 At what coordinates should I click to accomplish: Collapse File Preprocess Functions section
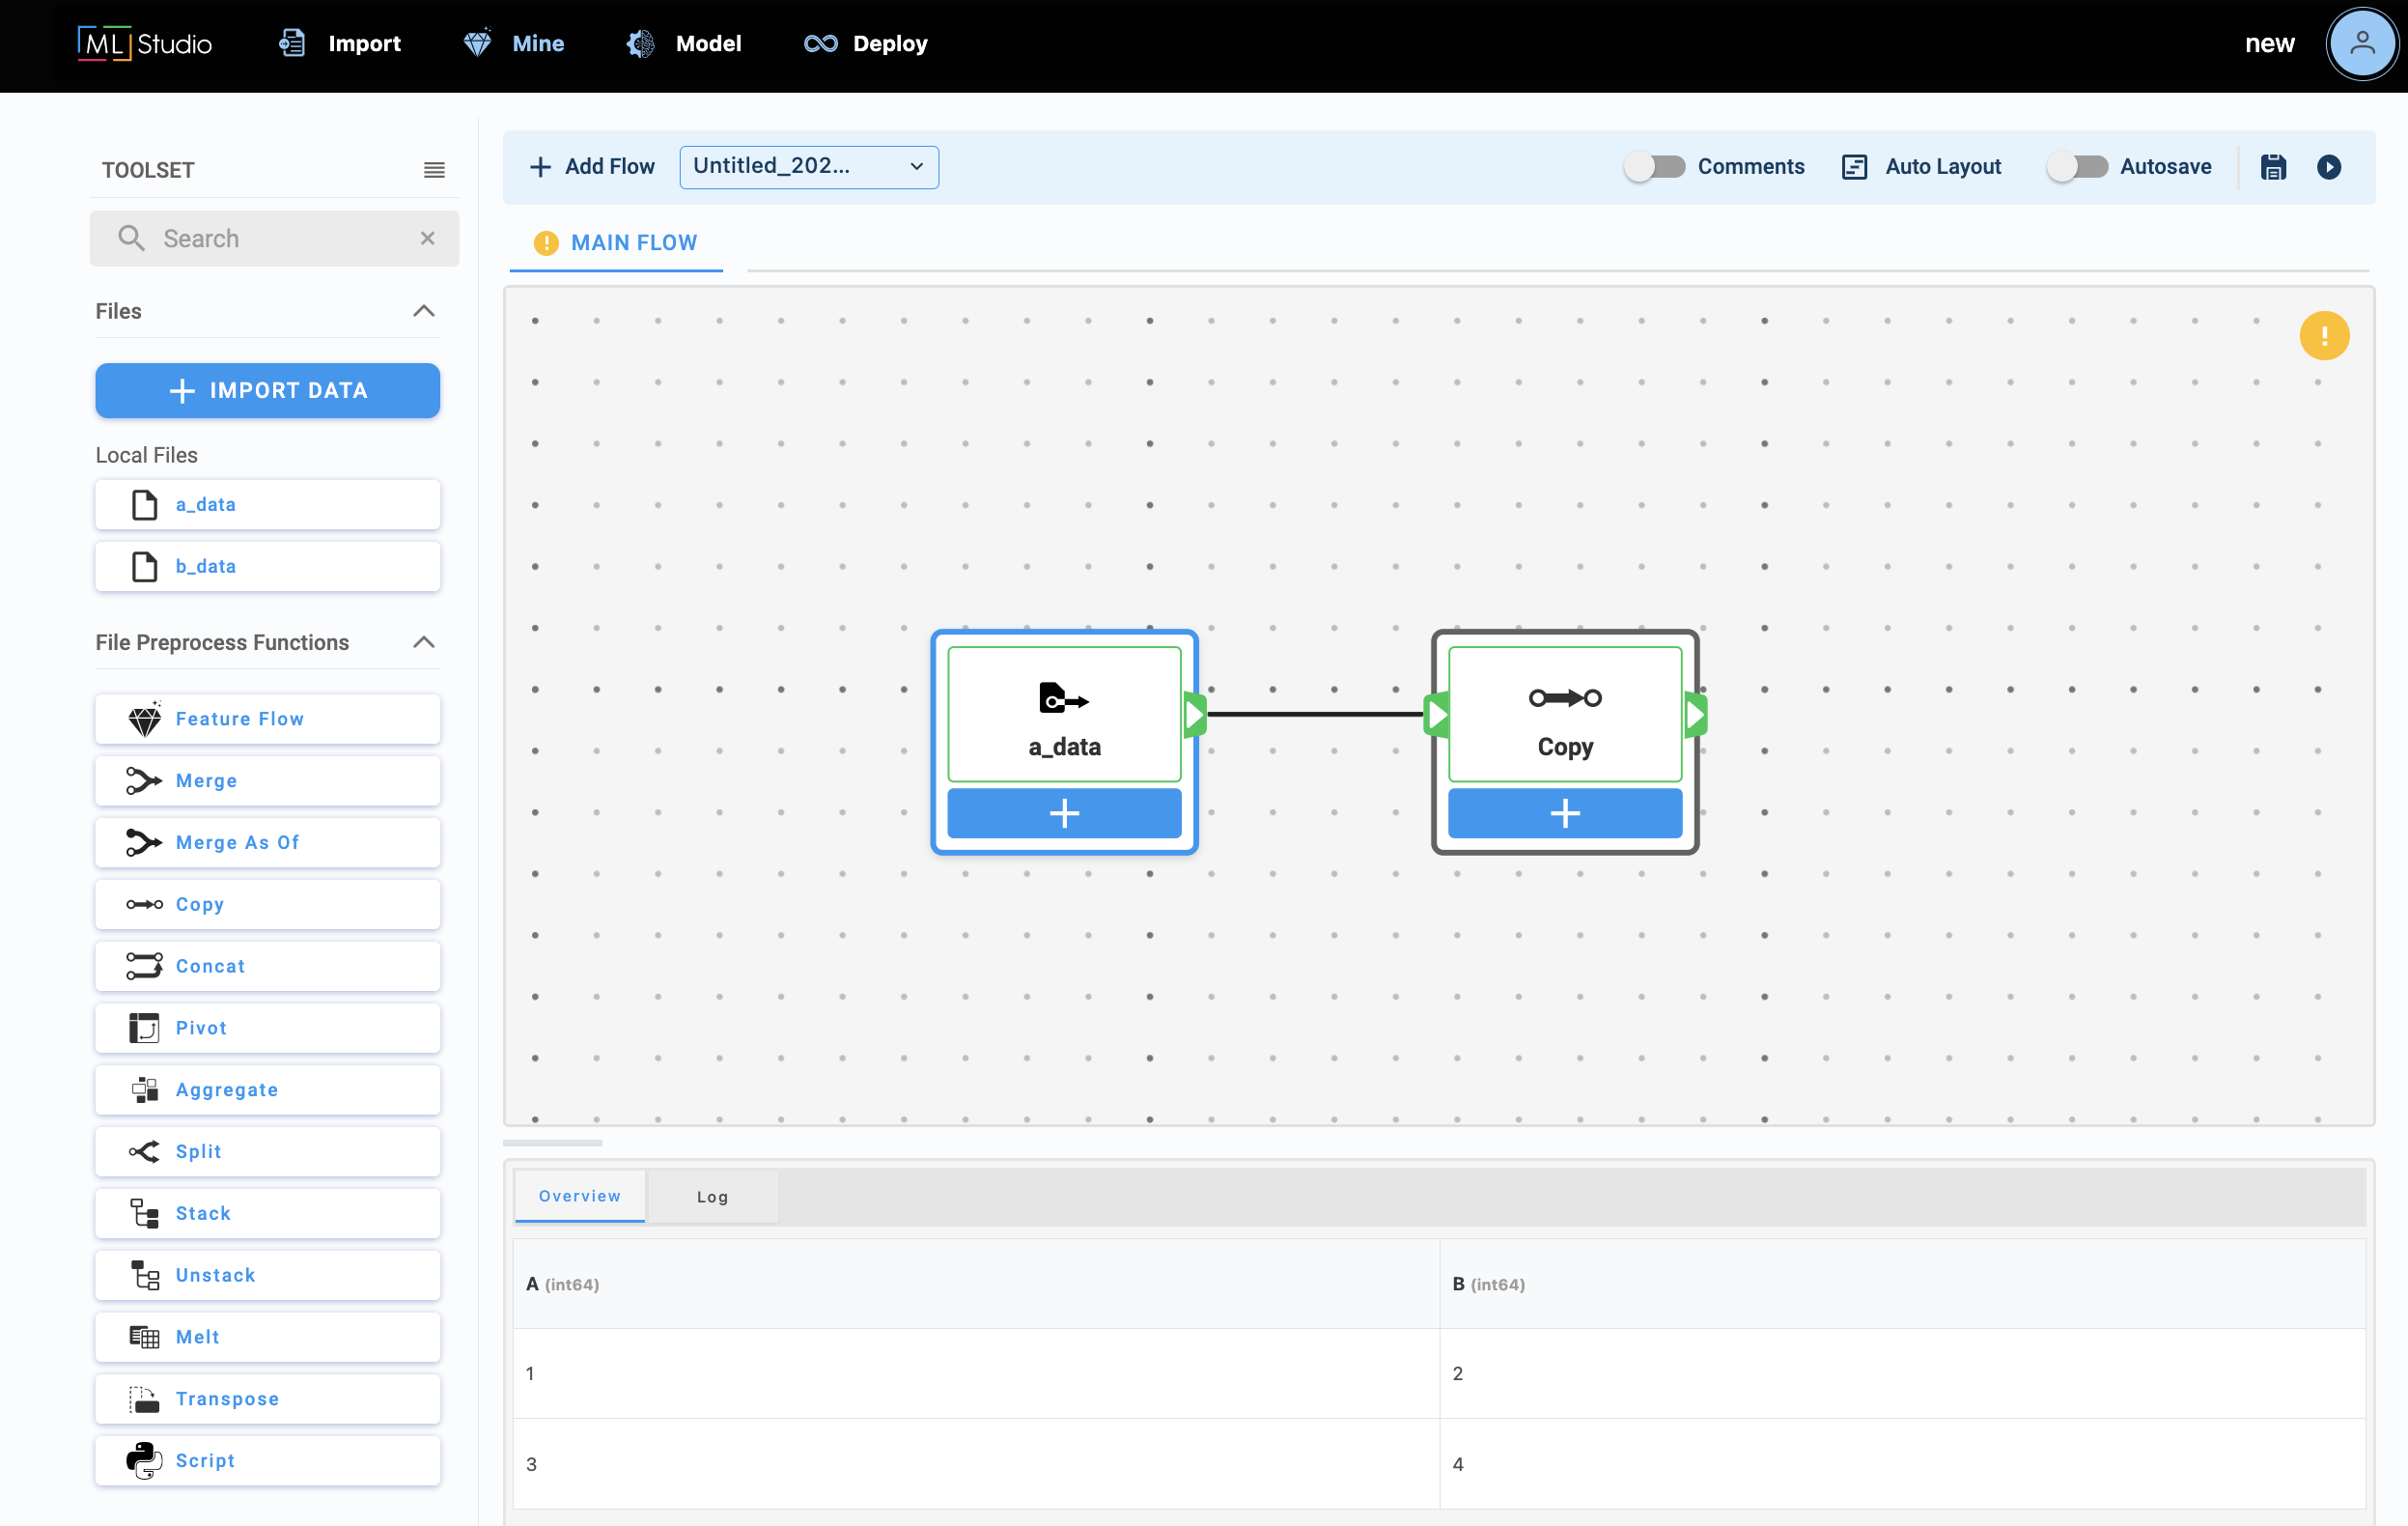point(424,642)
